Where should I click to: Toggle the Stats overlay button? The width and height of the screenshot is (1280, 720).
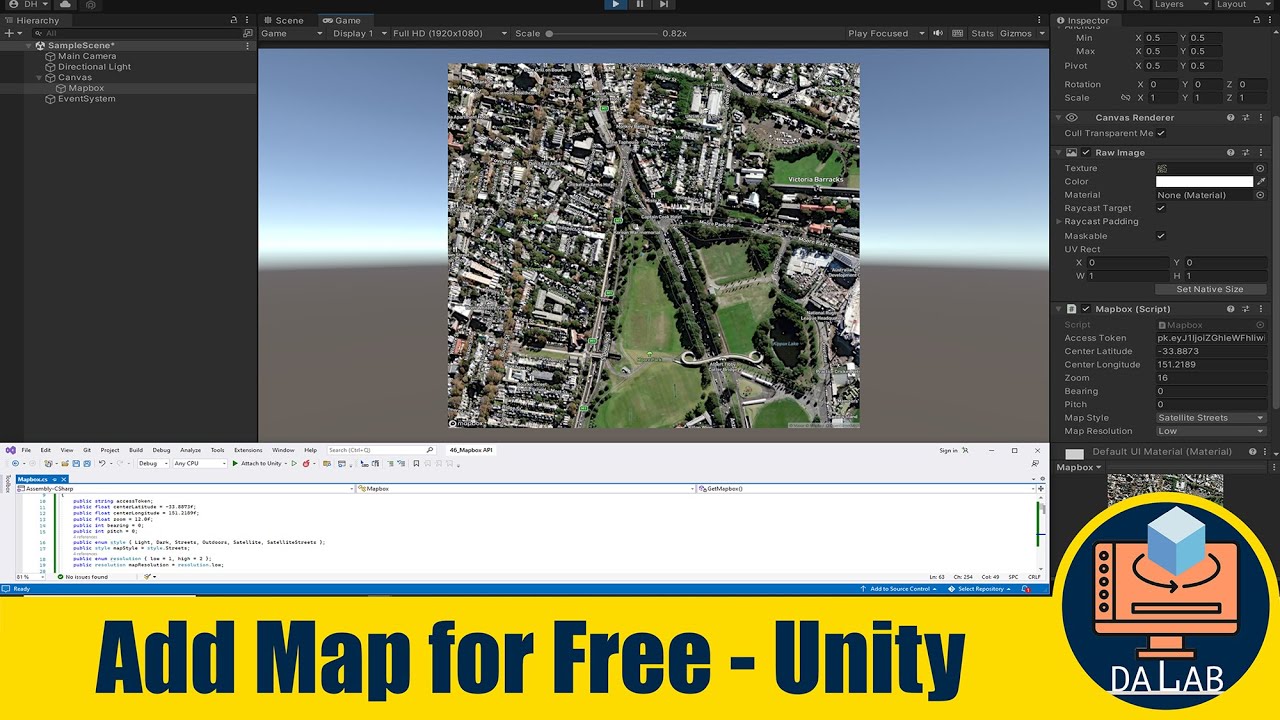(983, 33)
